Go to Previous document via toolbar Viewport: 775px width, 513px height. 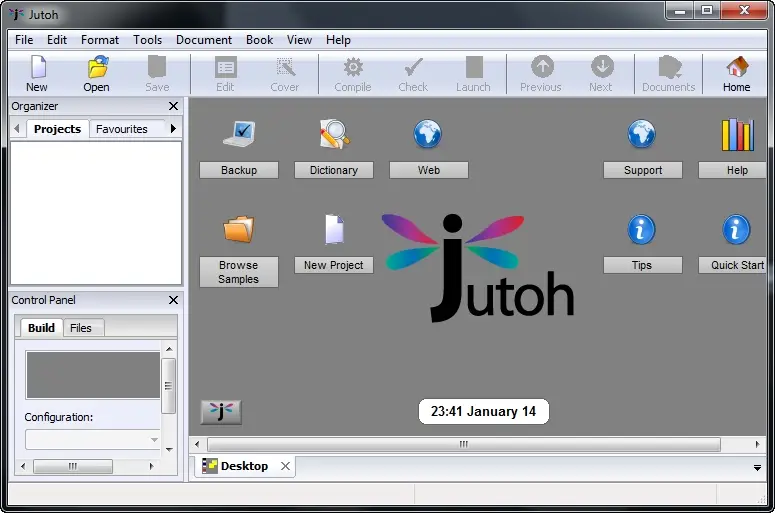(x=542, y=67)
